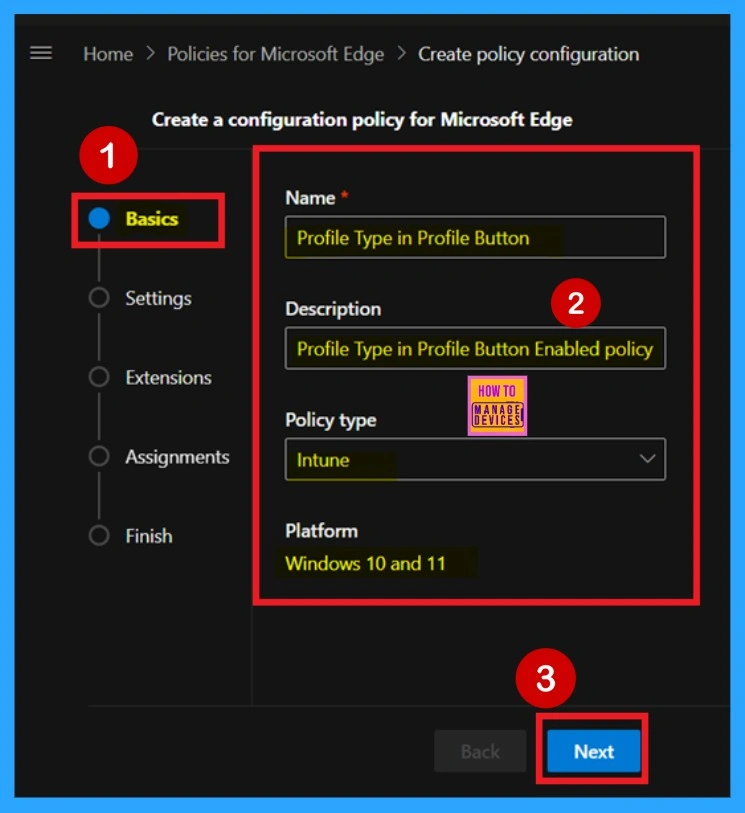The image size is (745, 813).
Task: Click the Assignments step circle indicator
Action: 99,456
